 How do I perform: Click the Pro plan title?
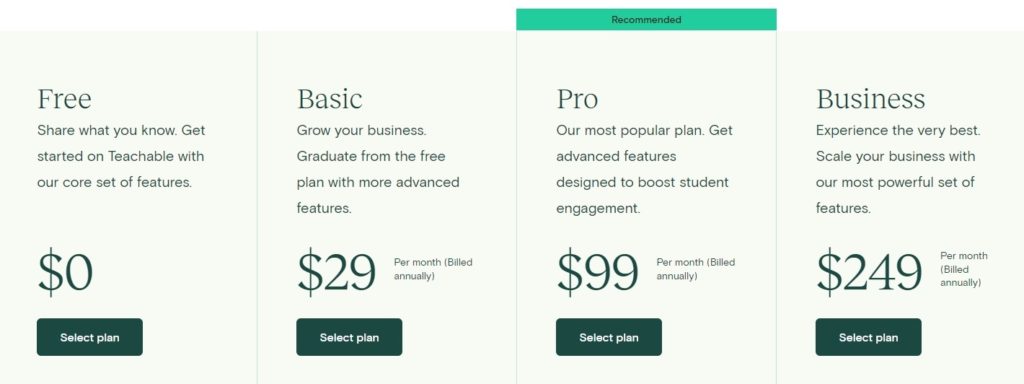pos(577,99)
